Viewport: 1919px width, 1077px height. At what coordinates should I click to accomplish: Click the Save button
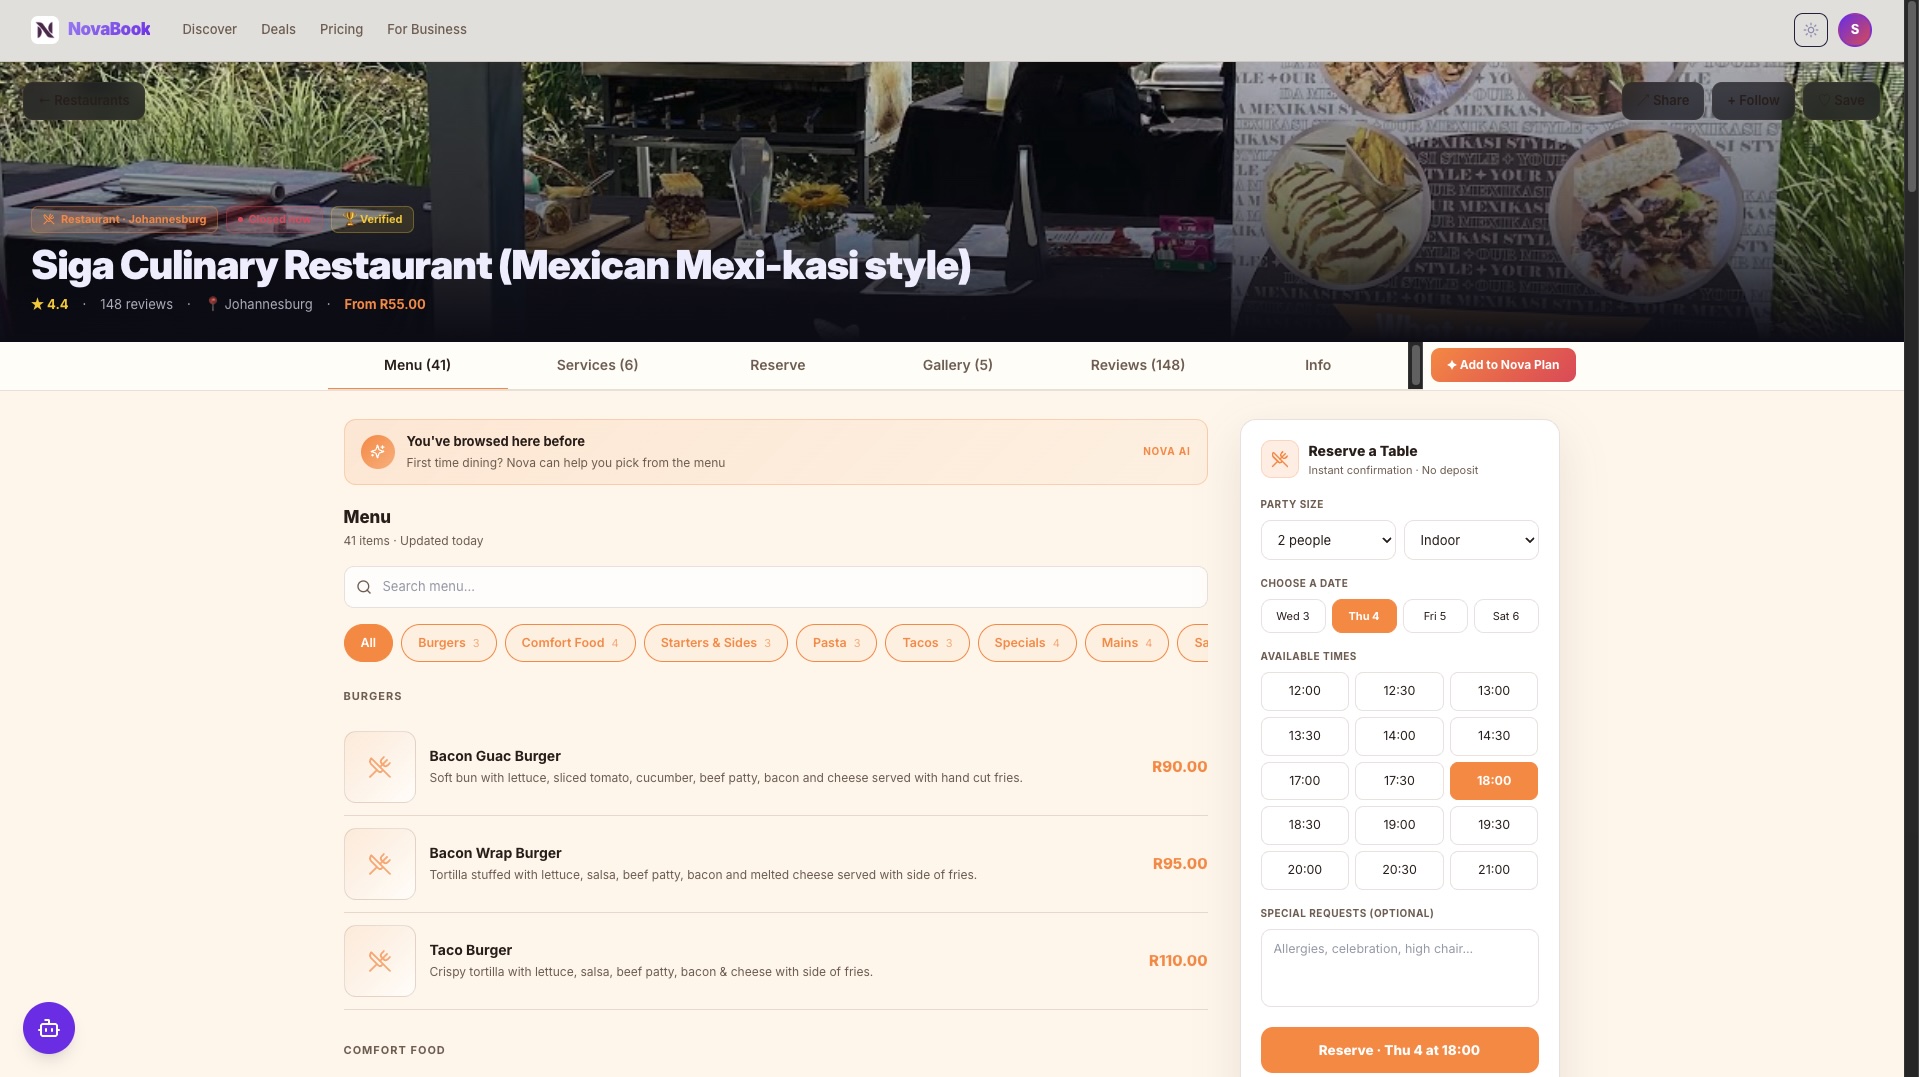1841,100
